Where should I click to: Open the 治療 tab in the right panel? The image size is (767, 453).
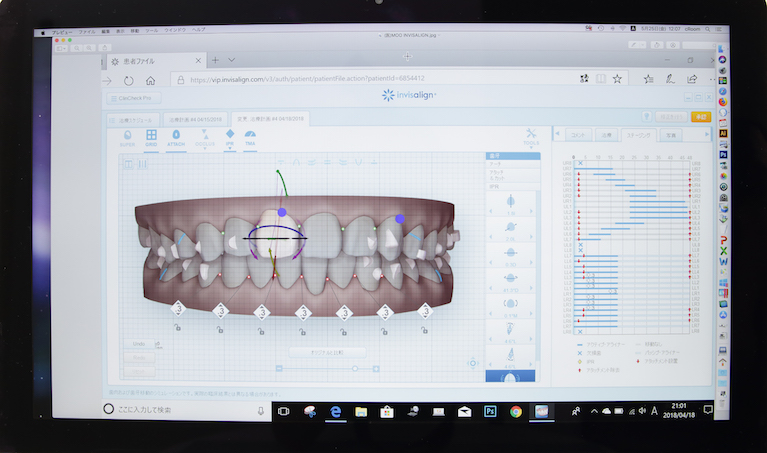[x=607, y=135]
